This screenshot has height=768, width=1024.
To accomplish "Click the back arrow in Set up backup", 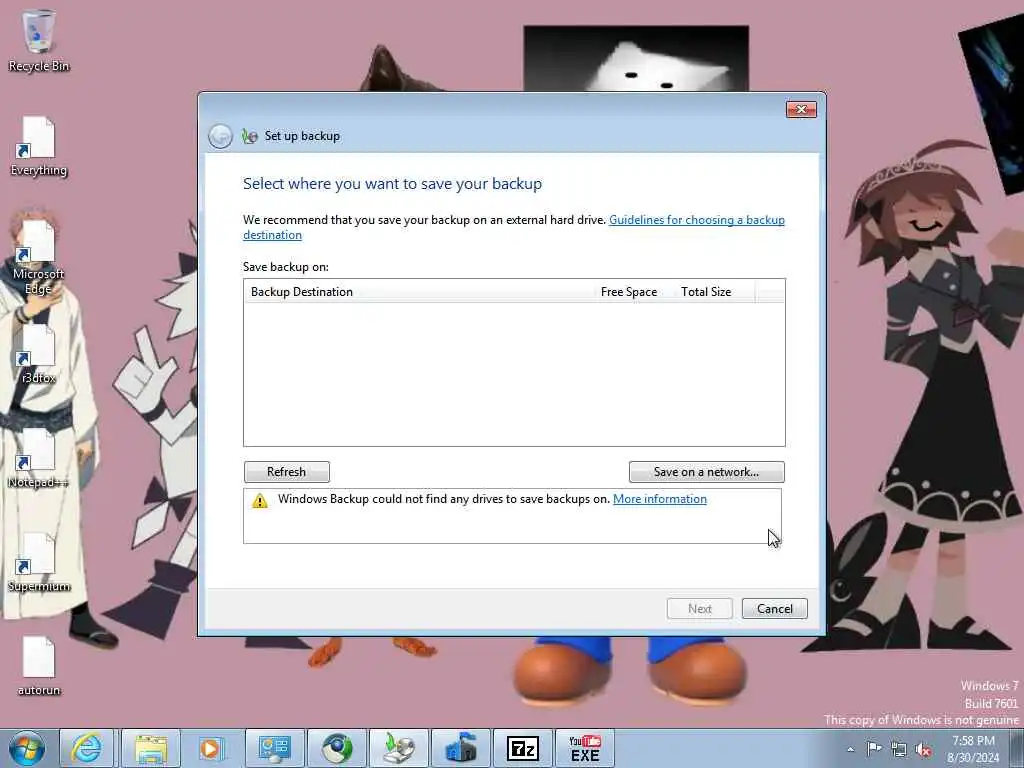I will 220,136.
